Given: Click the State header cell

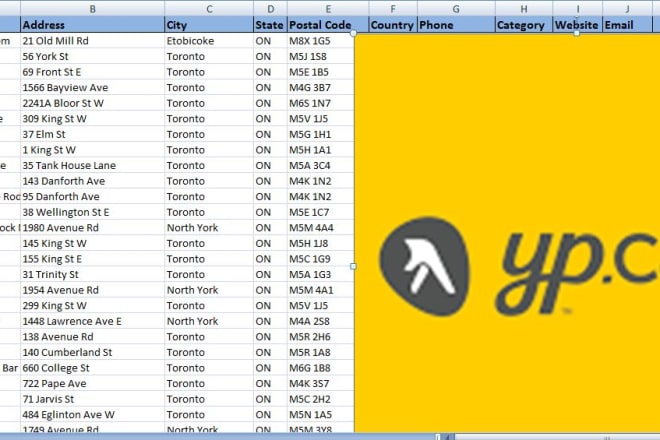Looking at the screenshot, I should 270,25.
